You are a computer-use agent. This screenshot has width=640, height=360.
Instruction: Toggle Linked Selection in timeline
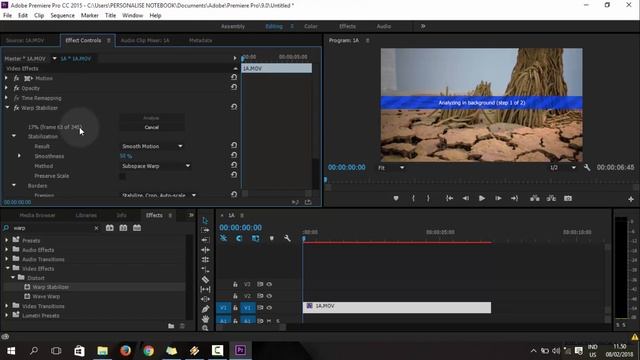(x=256, y=238)
